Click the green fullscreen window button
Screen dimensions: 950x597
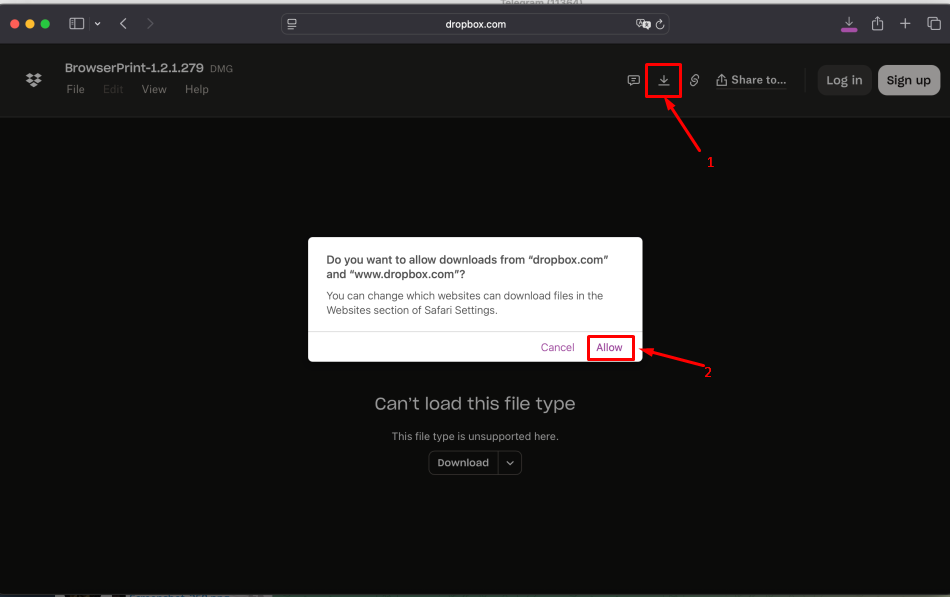[x=45, y=24]
